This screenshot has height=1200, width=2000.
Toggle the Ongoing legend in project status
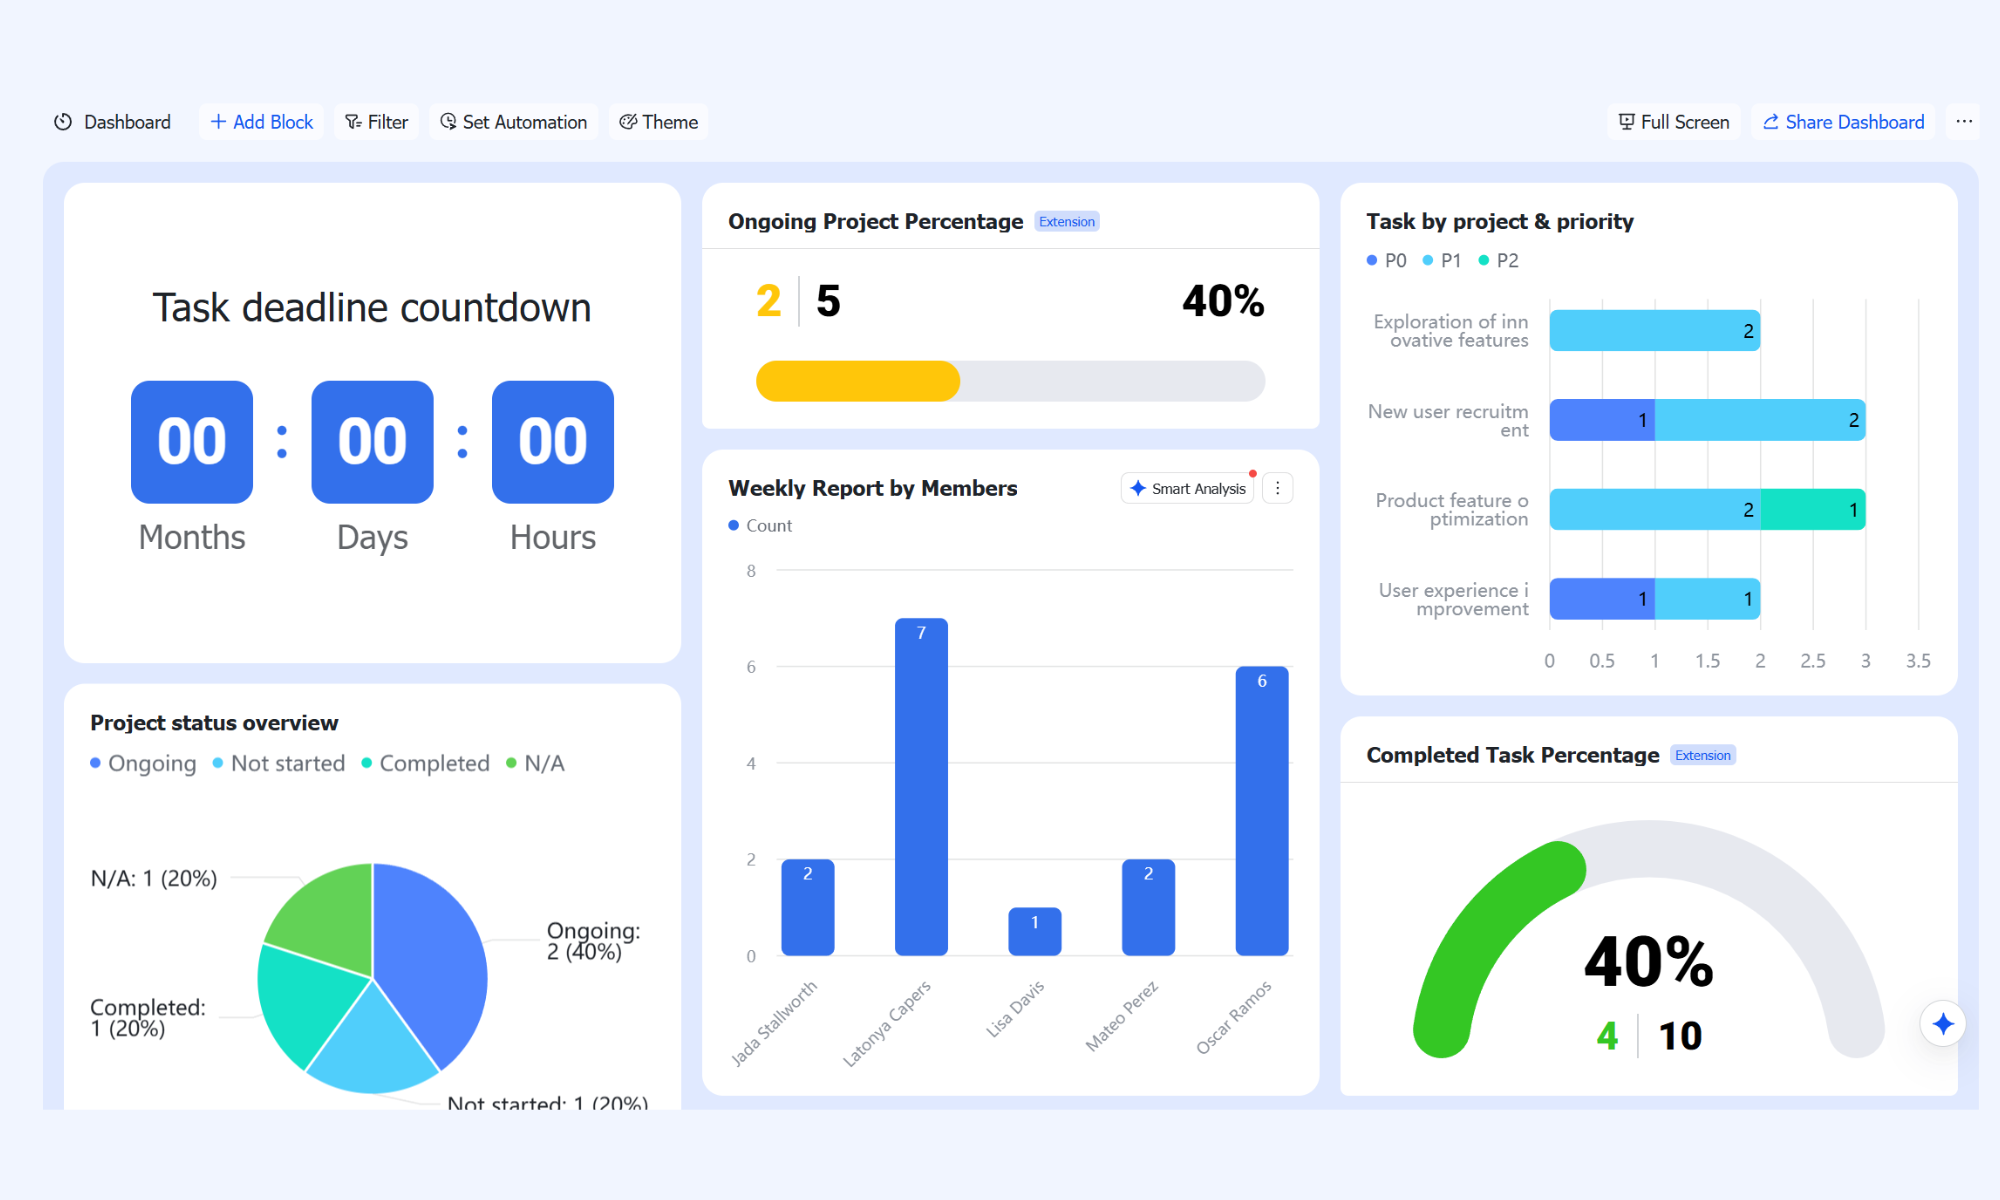(143, 763)
